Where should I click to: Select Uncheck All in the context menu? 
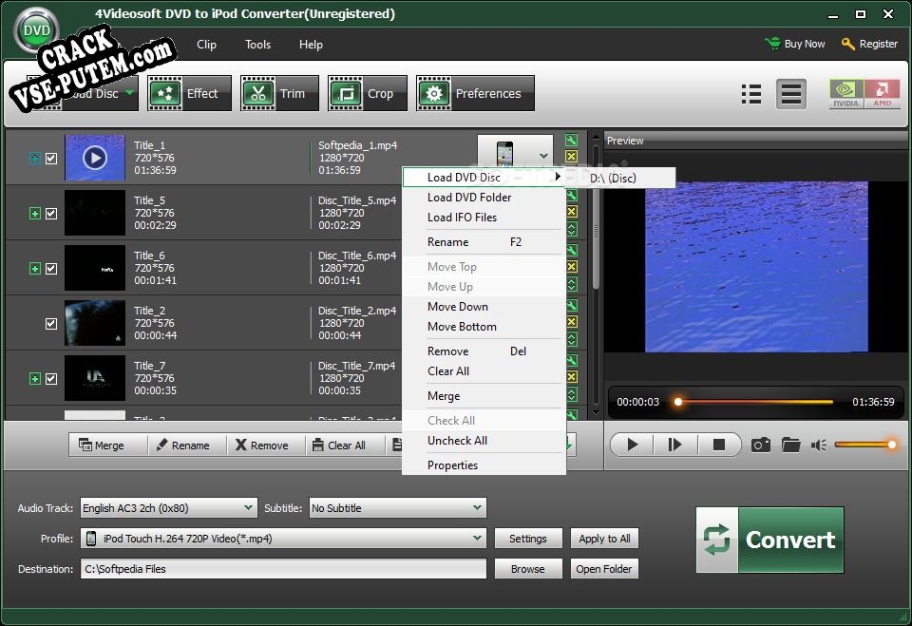[x=484, y=440]
